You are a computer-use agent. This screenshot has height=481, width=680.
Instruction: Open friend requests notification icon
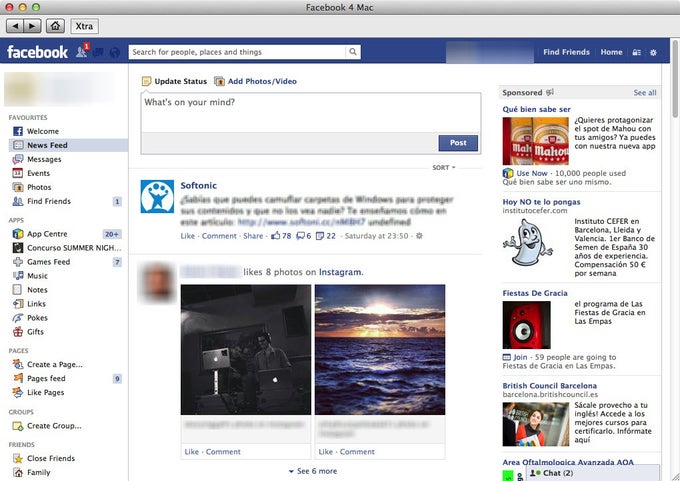(x=82, y=52)
